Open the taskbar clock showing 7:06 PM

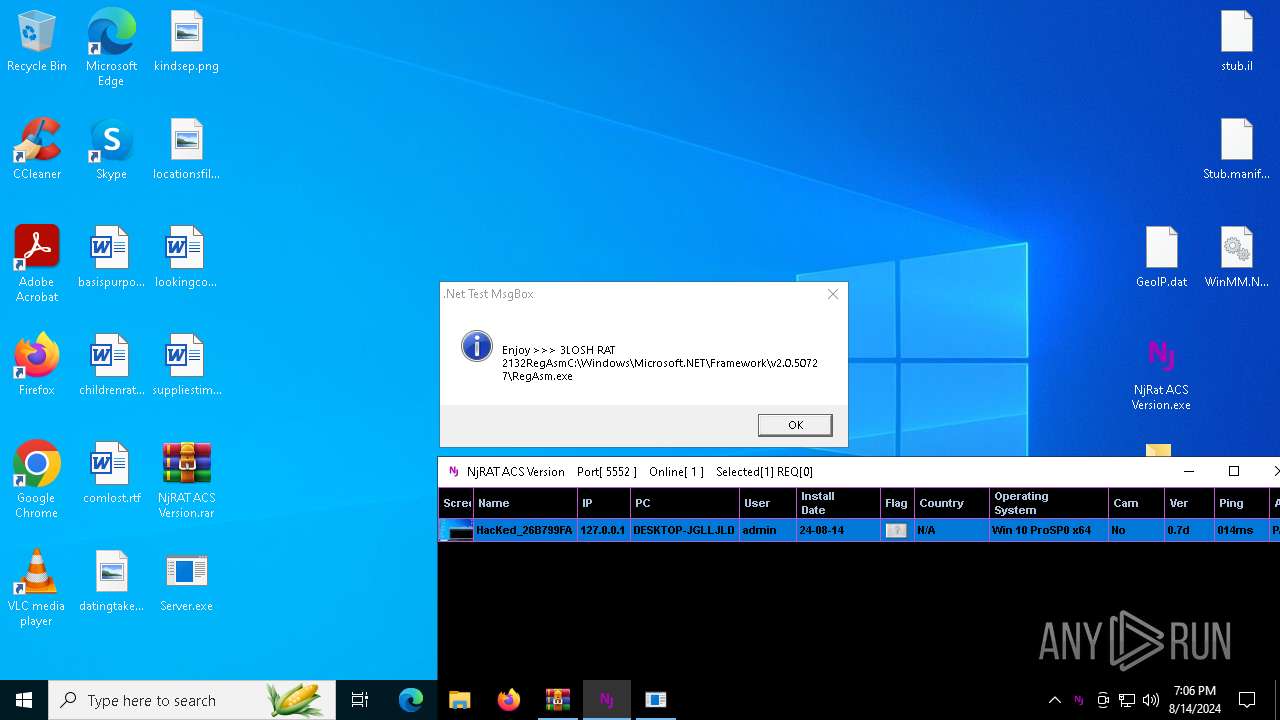pos(1195,700)
